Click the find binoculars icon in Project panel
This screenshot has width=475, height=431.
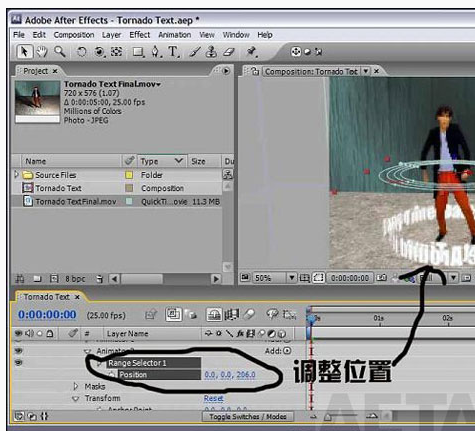coord(20,279)
